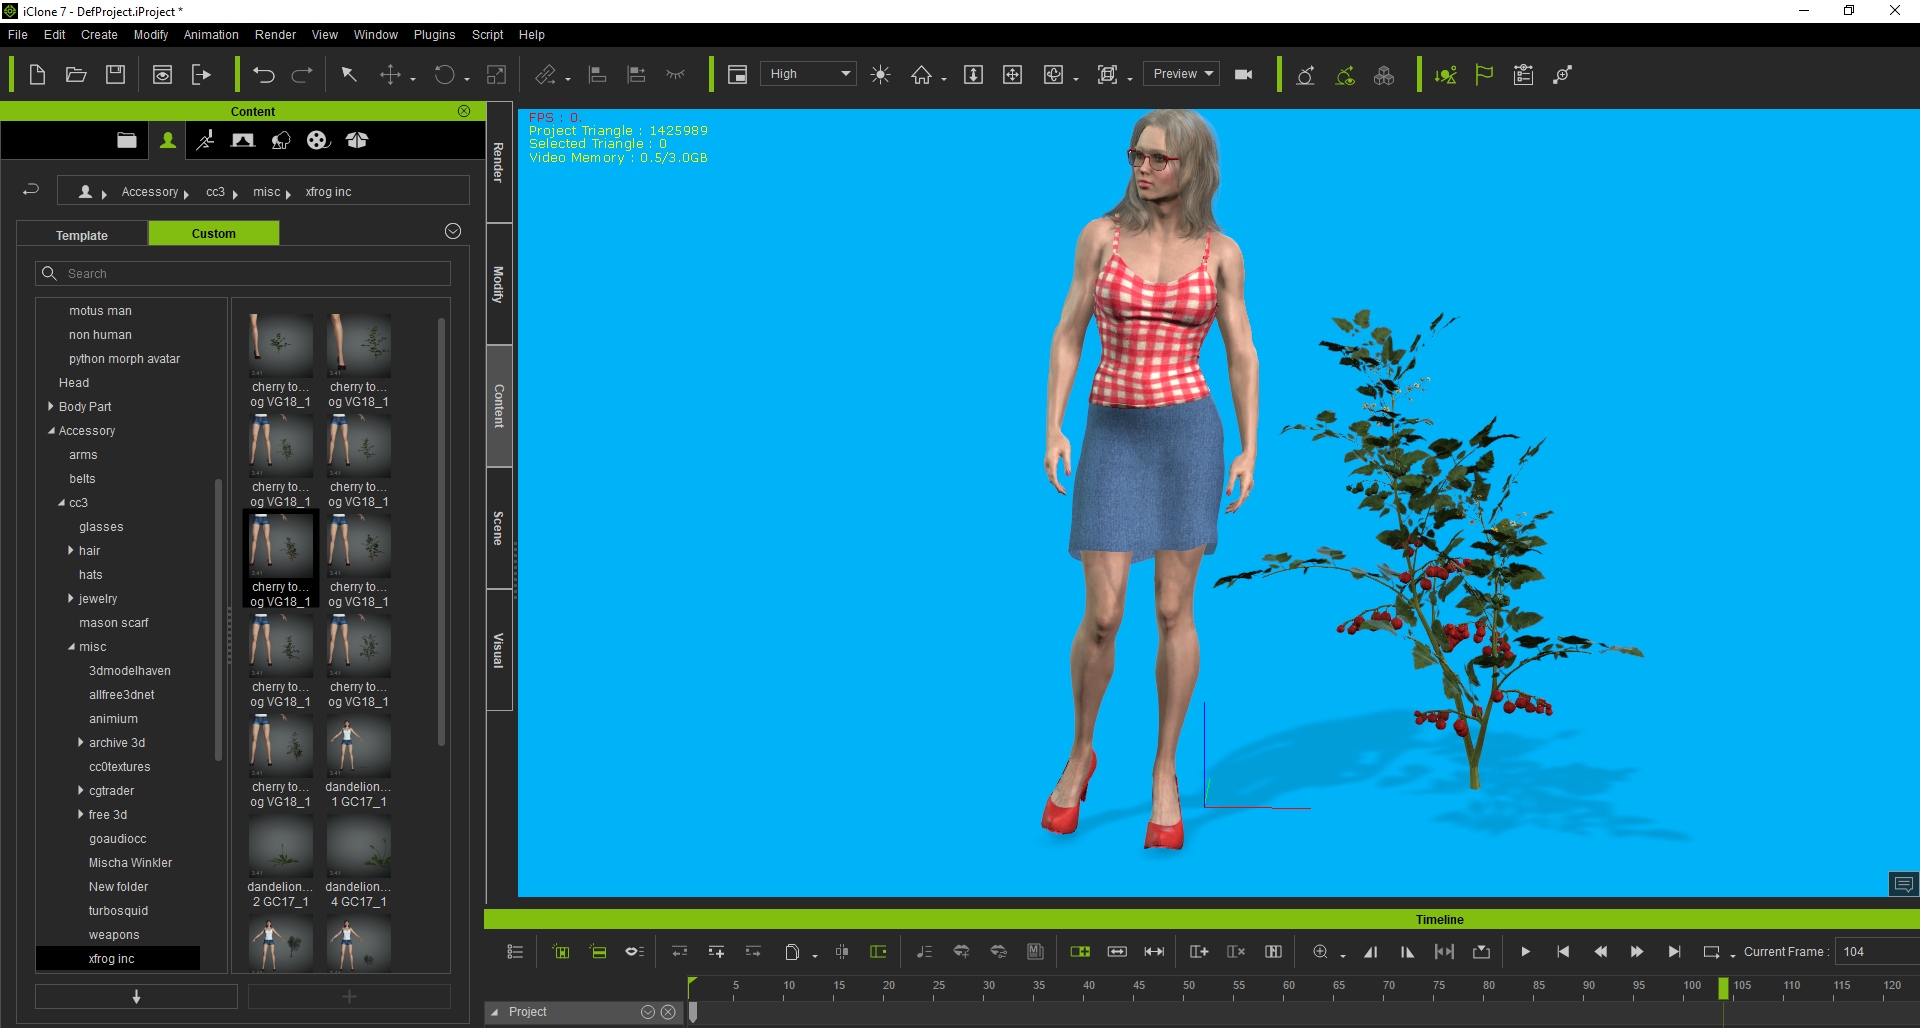The width and height of the screenshot is (1920, 1028).
Task: Activate the Move tool
Action: coord(390,75)
